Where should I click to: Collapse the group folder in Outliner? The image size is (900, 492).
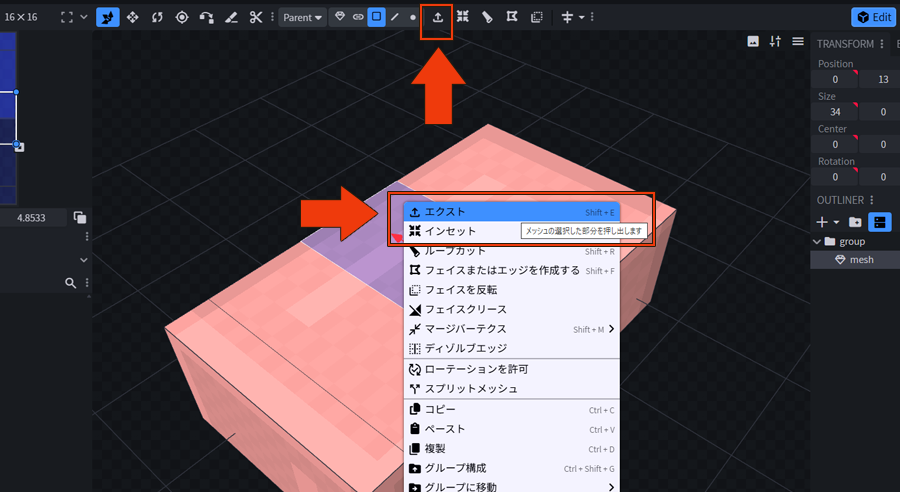point(817,241)
